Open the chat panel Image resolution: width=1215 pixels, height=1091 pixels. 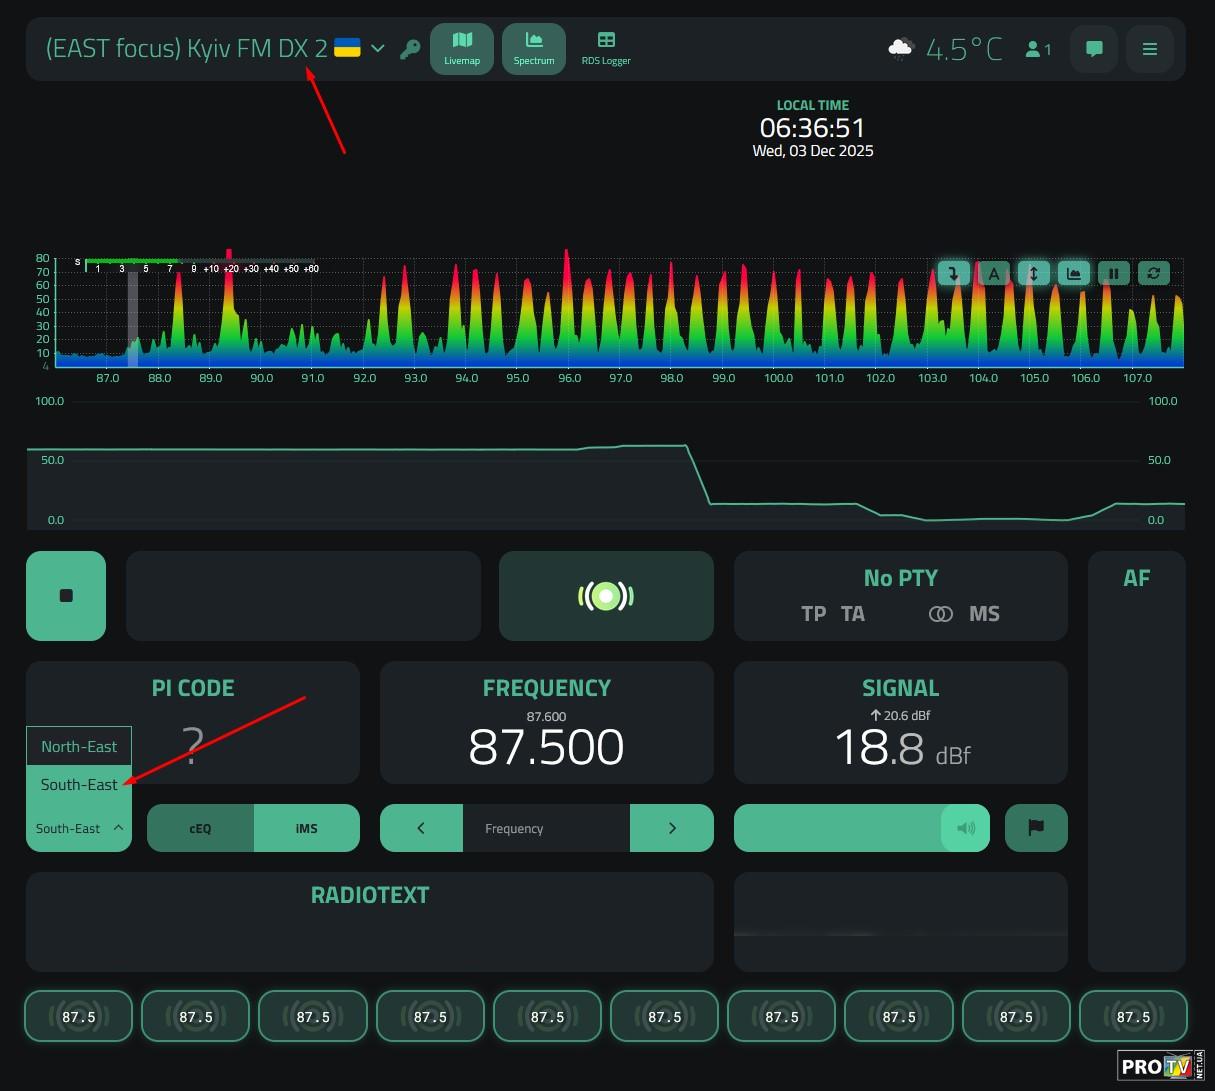pyautogui.click(x=1094, y=49)
